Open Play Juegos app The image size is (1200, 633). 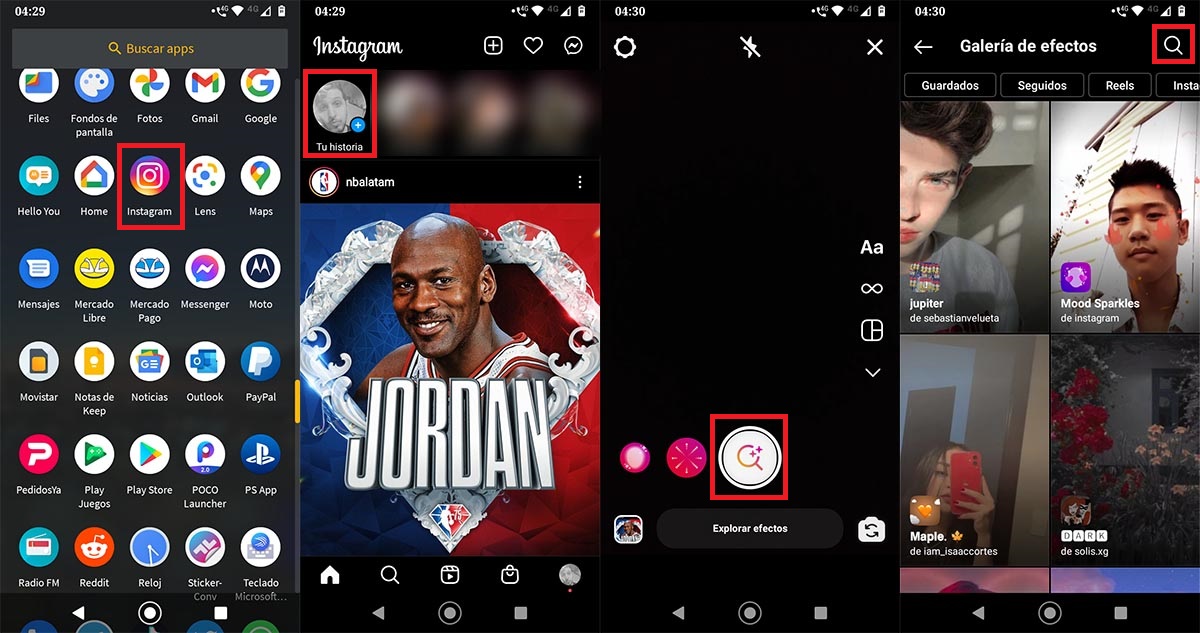94,454
